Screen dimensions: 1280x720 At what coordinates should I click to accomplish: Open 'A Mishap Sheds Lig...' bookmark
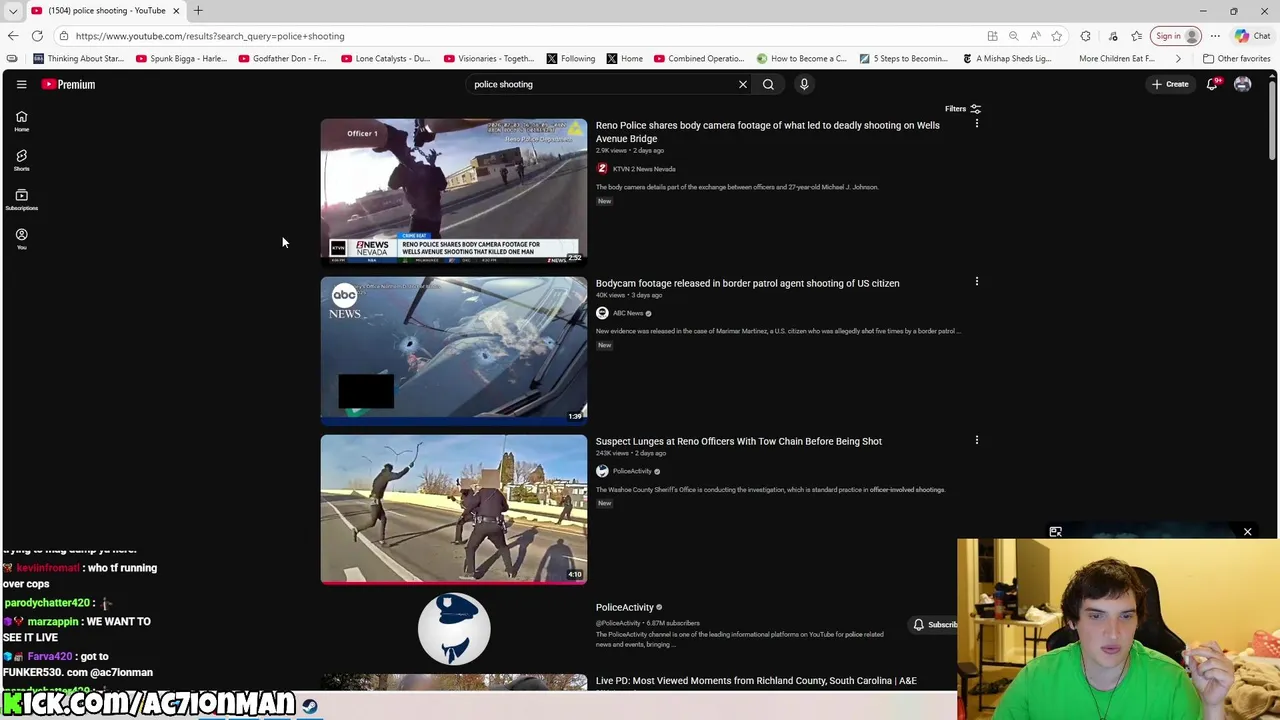tap(1007, 58)
